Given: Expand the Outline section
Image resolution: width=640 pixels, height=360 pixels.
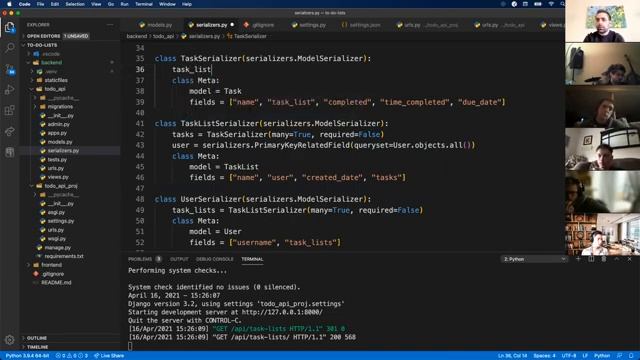Looking at the screenshot, I should [37, 338].
